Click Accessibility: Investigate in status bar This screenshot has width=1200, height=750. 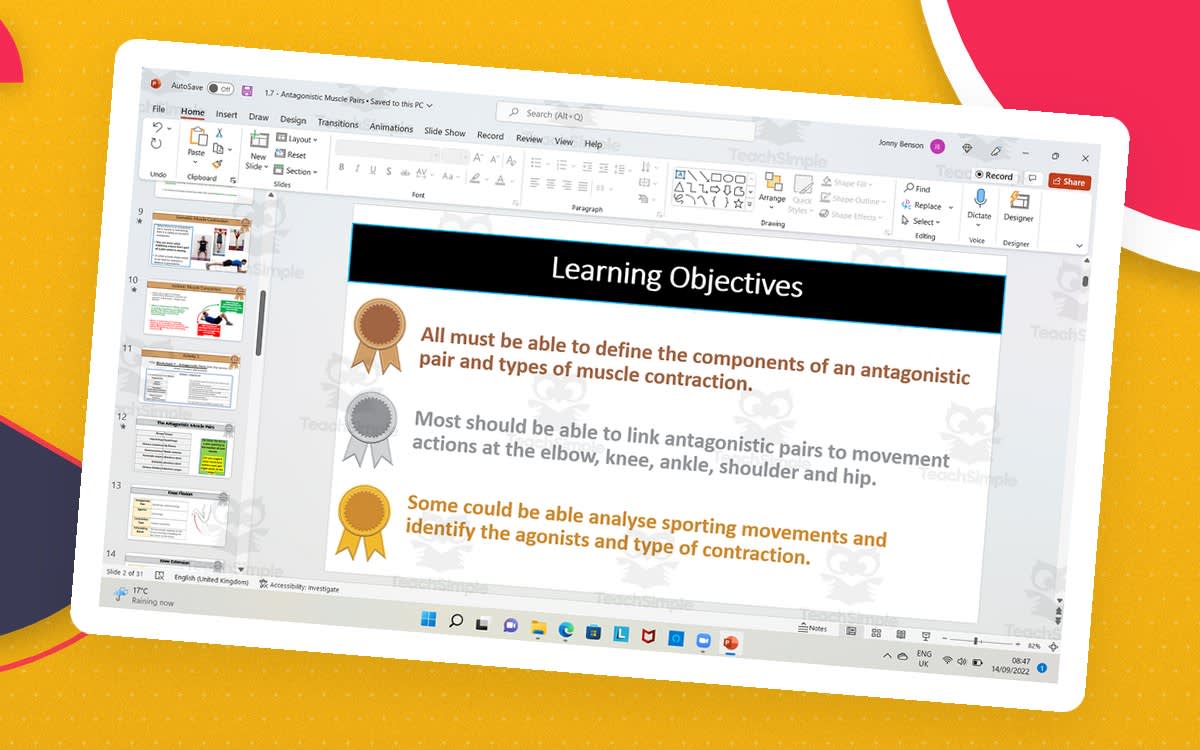coord(299,588)
